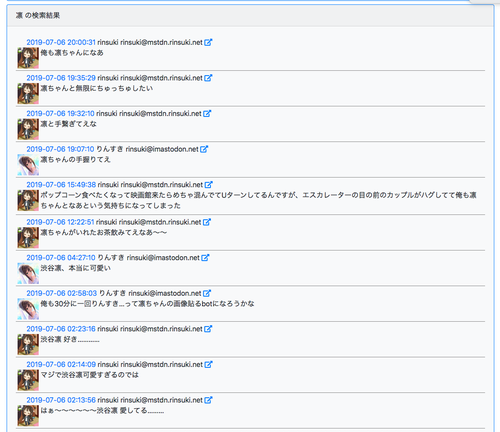Screen dimensions: 500x432
Task: Open external link icon for 04:27:10 post
Action: (x=205, y=258)
